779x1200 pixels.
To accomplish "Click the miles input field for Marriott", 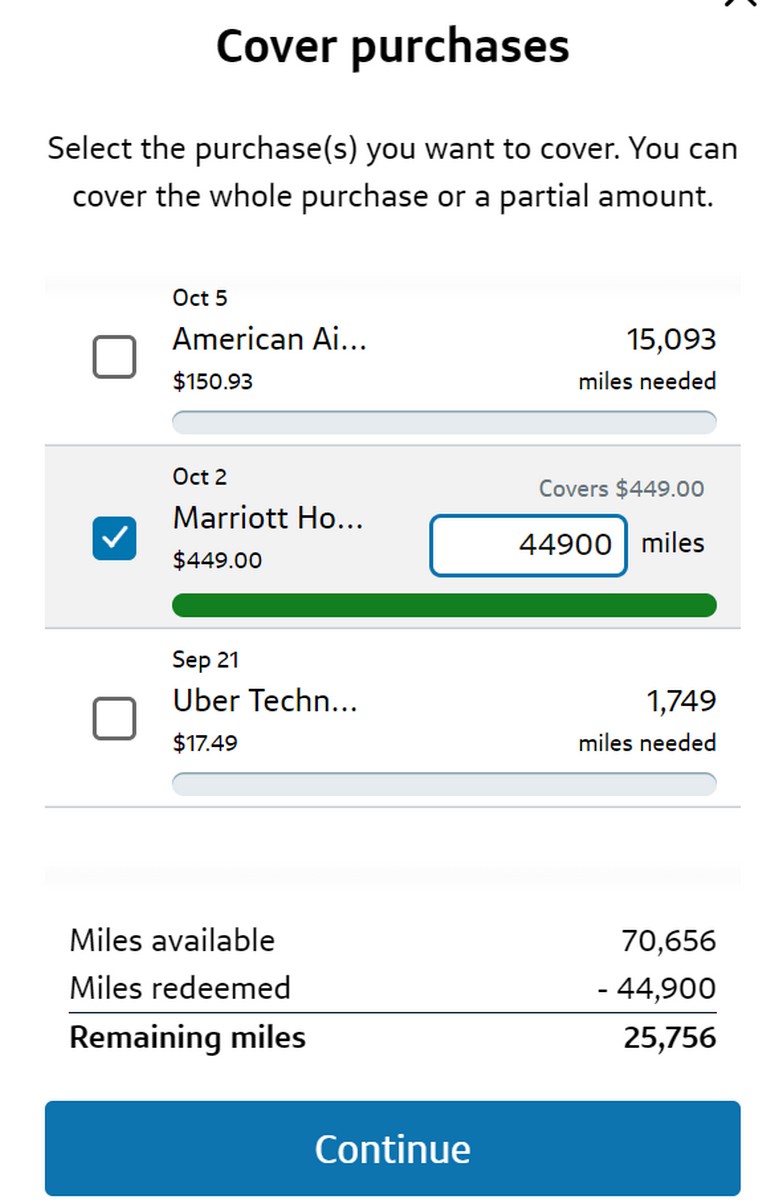I will coord(528,543).
